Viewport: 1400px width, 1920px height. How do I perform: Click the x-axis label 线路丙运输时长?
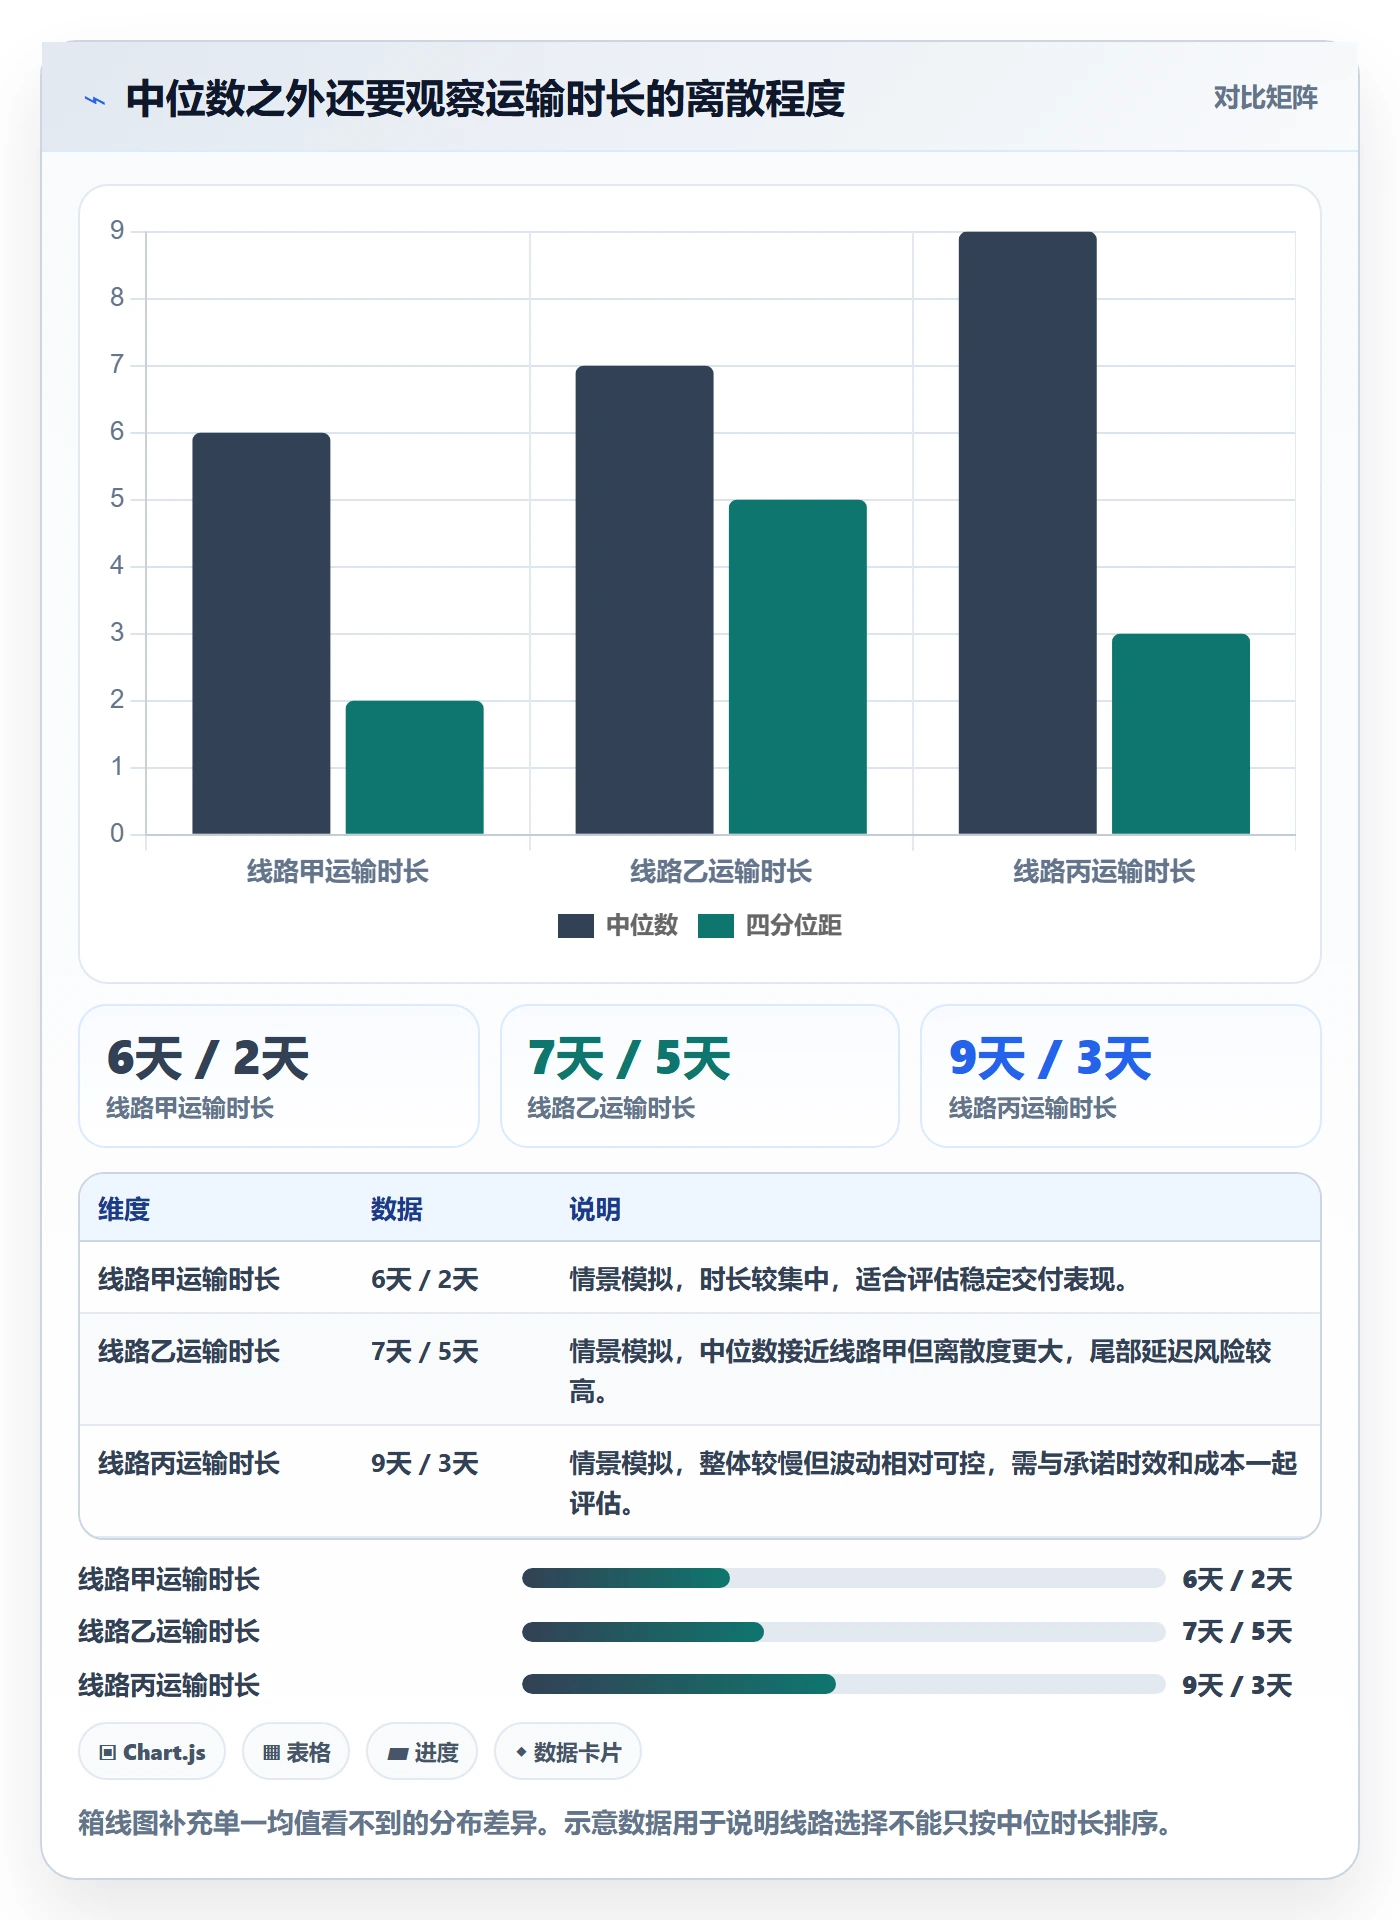tap(1104, 871)
